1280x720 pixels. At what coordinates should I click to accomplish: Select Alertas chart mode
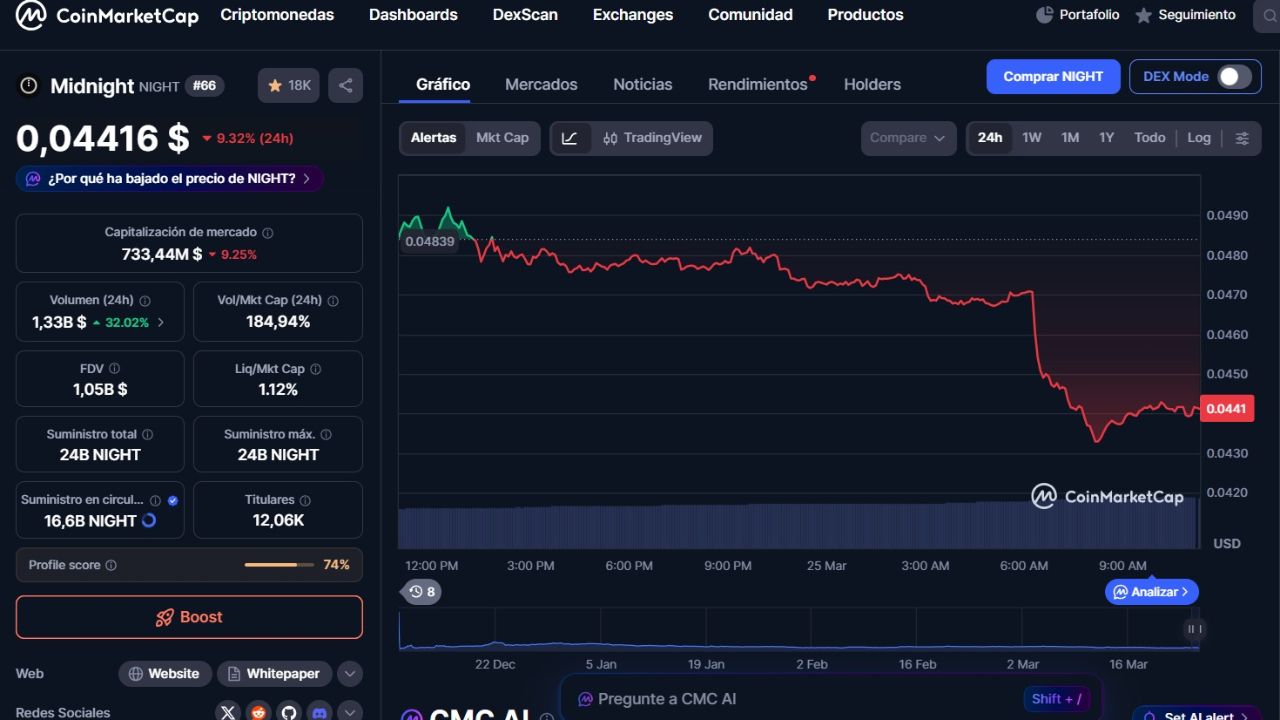[433, 138]
